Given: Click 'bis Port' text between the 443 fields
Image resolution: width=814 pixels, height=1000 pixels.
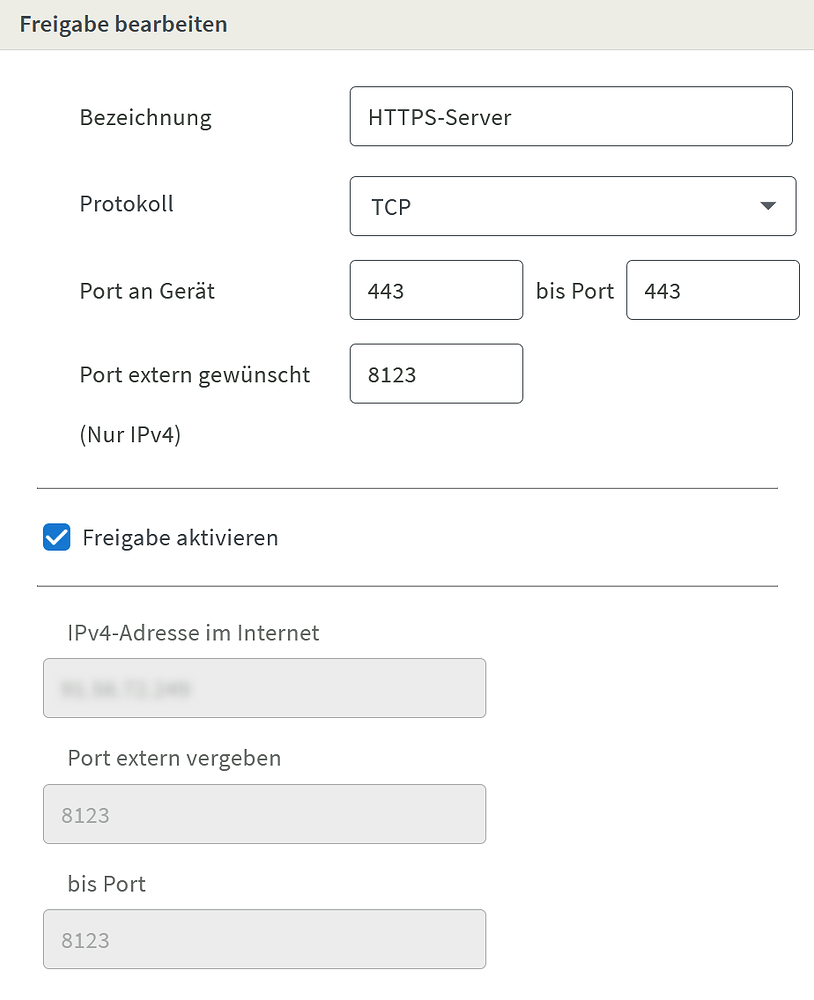Looking at the screenshot, I should (x=575, y=291).
